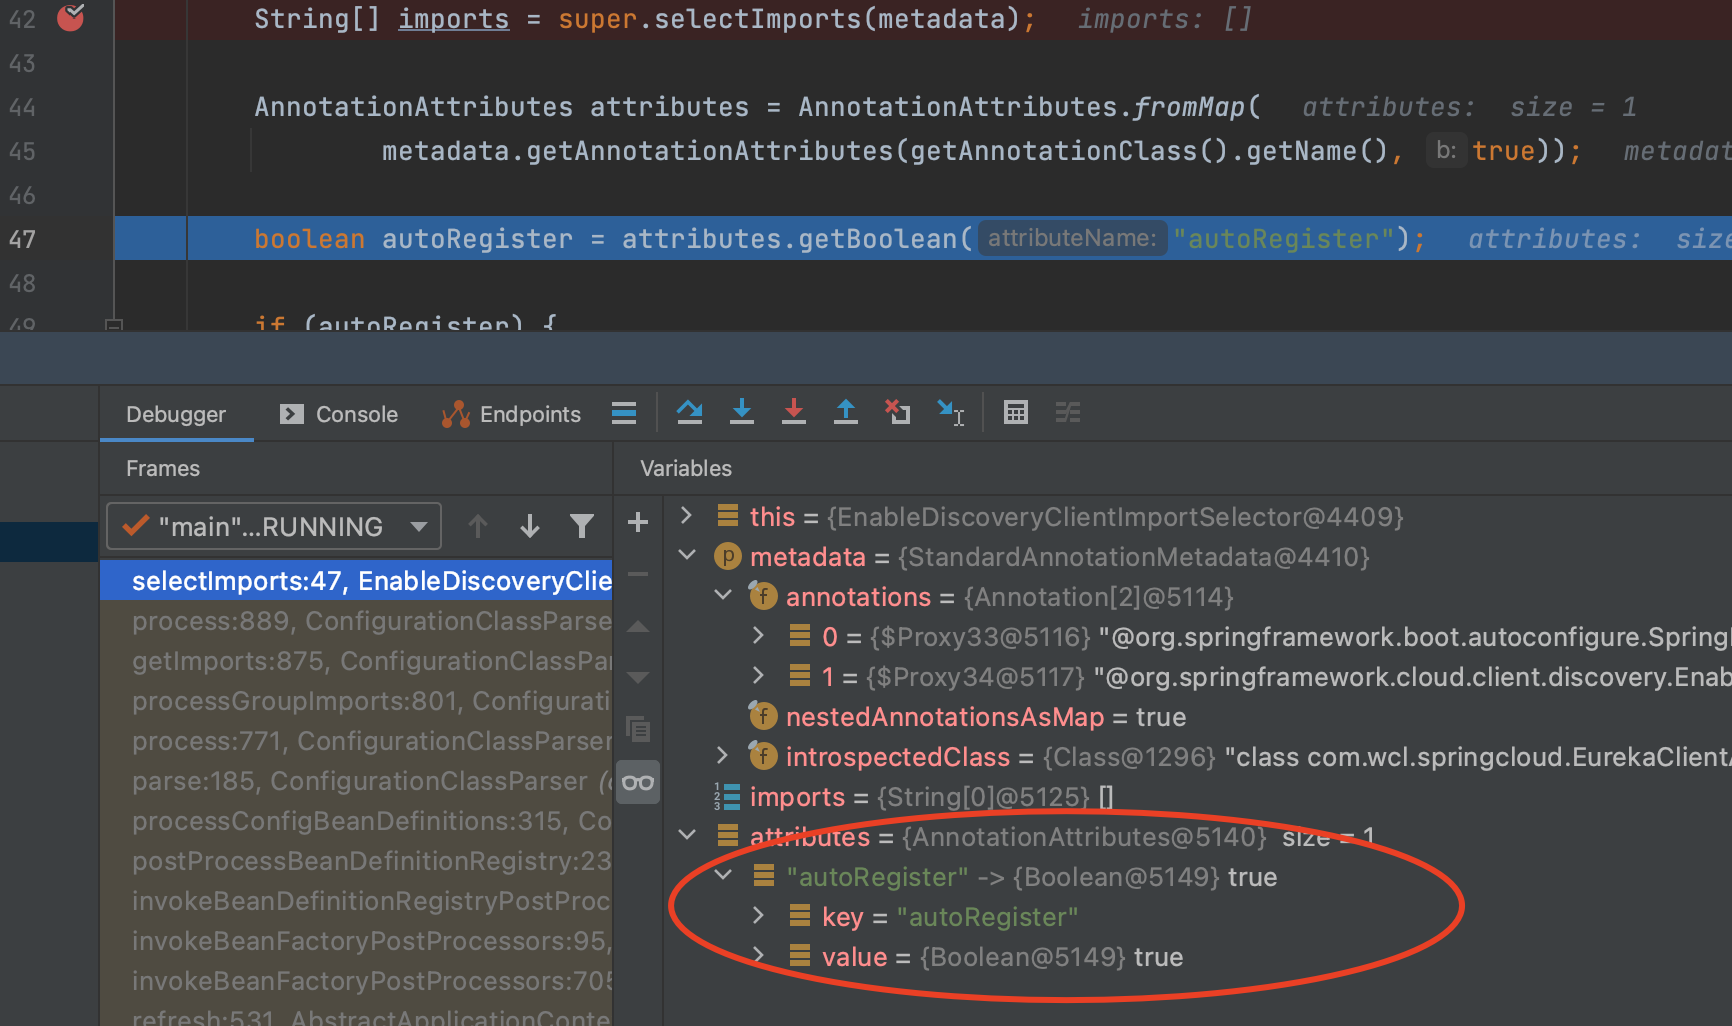The image size is (1732, 1026).
Task: Collapse the annotations field node
Action: click(723, 596)
